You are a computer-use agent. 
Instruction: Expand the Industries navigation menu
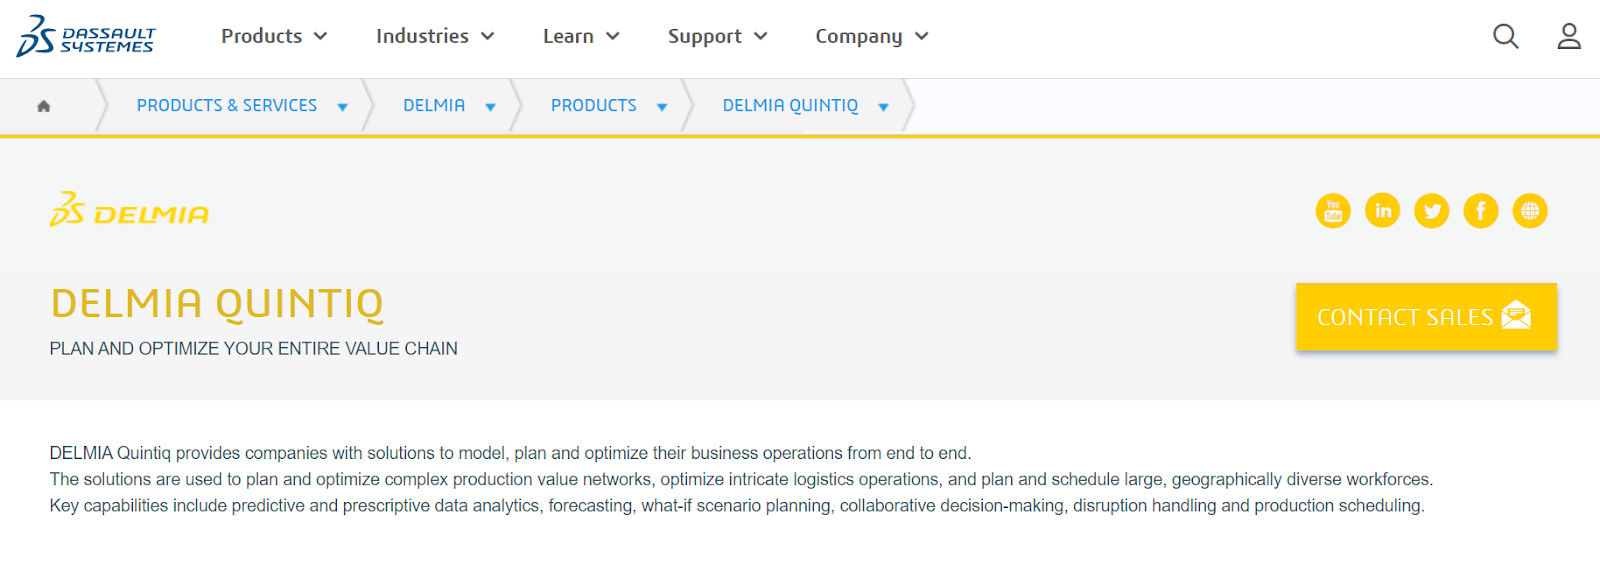(435, 37)
